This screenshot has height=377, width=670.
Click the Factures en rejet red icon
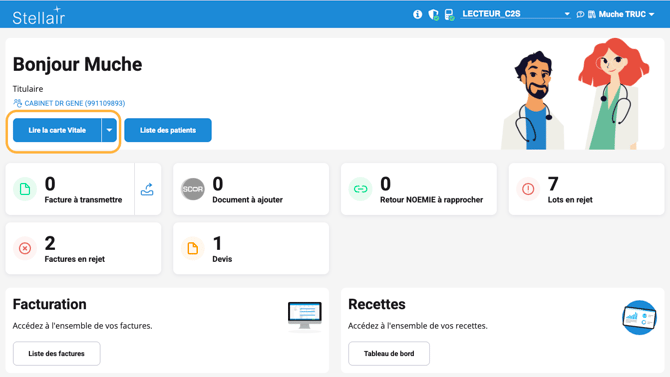(25, 248)
